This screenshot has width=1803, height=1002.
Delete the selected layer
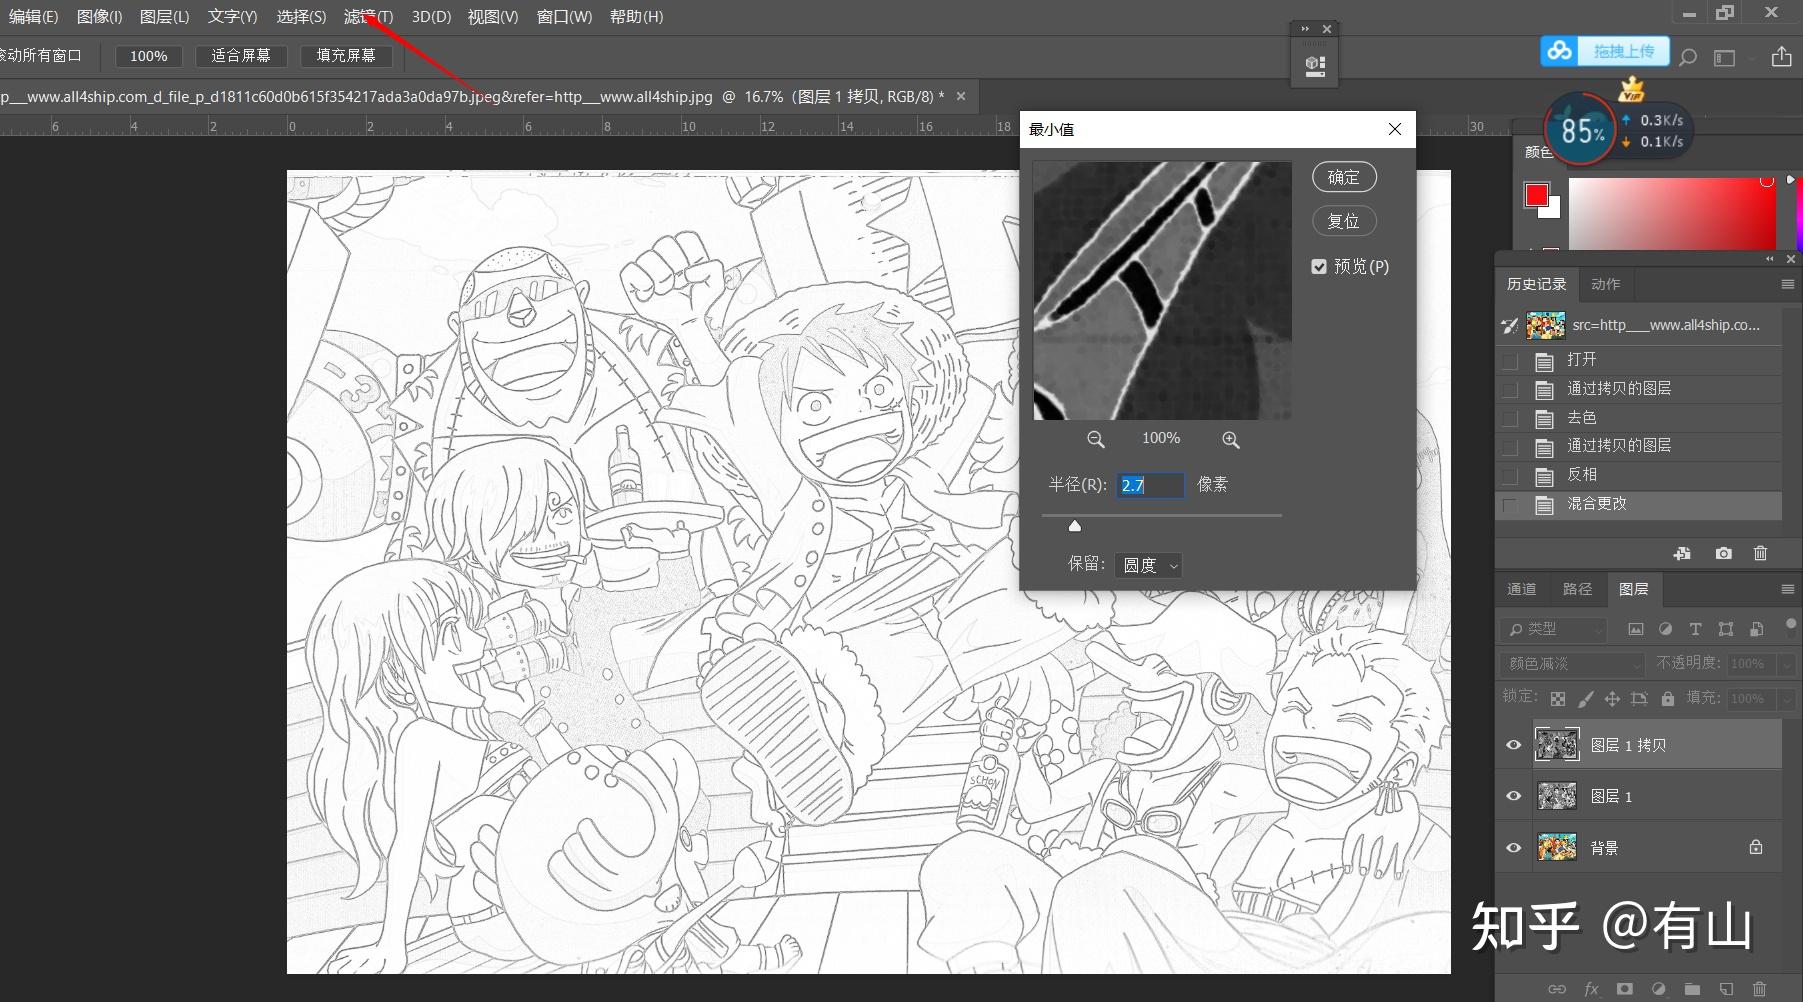[x=1759, y=989]
